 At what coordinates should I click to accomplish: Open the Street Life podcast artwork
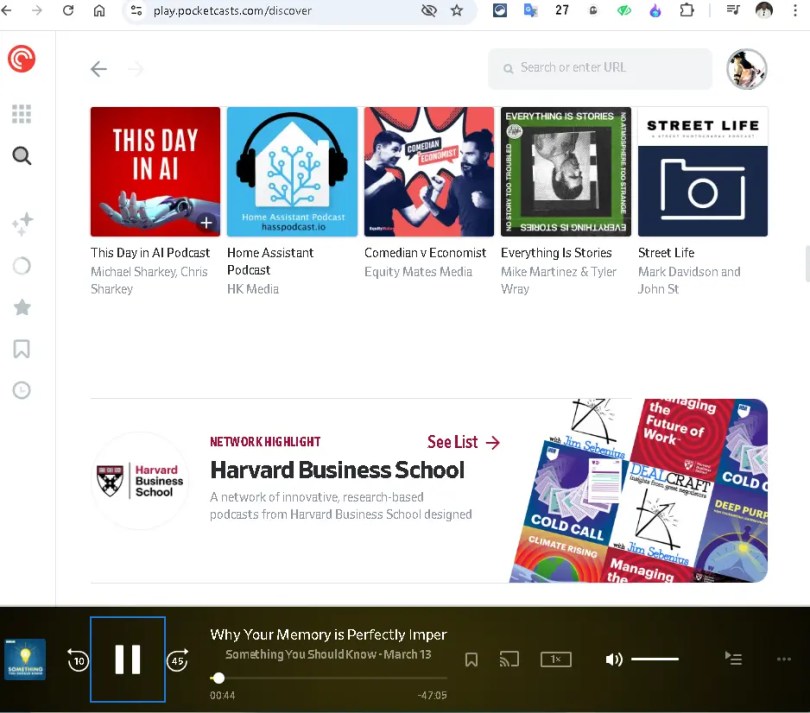point(703,172)
